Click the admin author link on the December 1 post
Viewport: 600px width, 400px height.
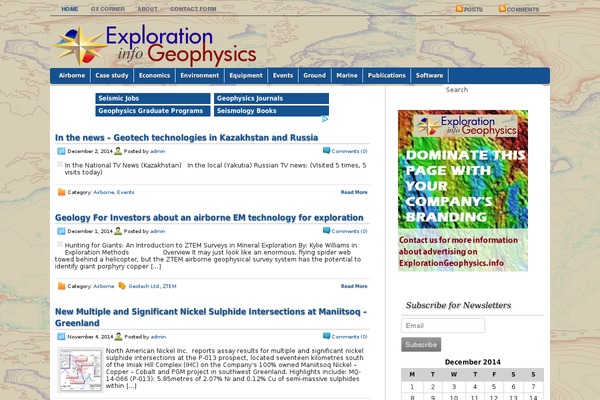158,231
